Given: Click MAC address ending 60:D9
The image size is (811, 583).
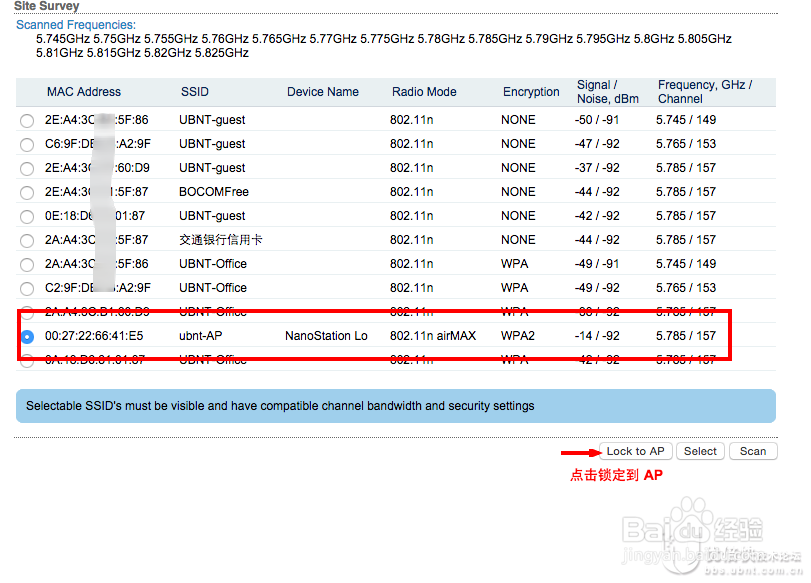Looking at the screenshot, I should [x=97, y=168].
